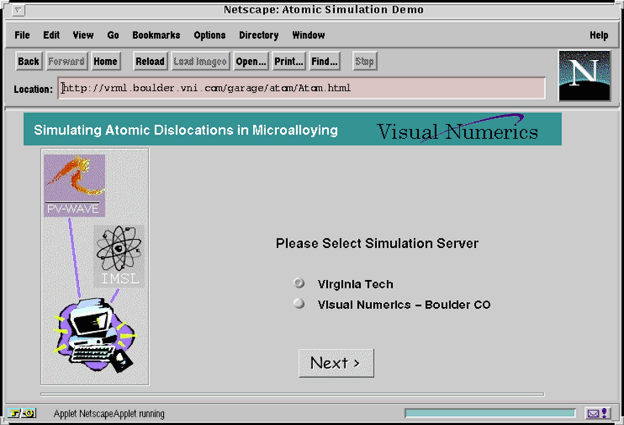Click the Virginia Tech label text
The image size is (624, 425).
coord(355,284)
